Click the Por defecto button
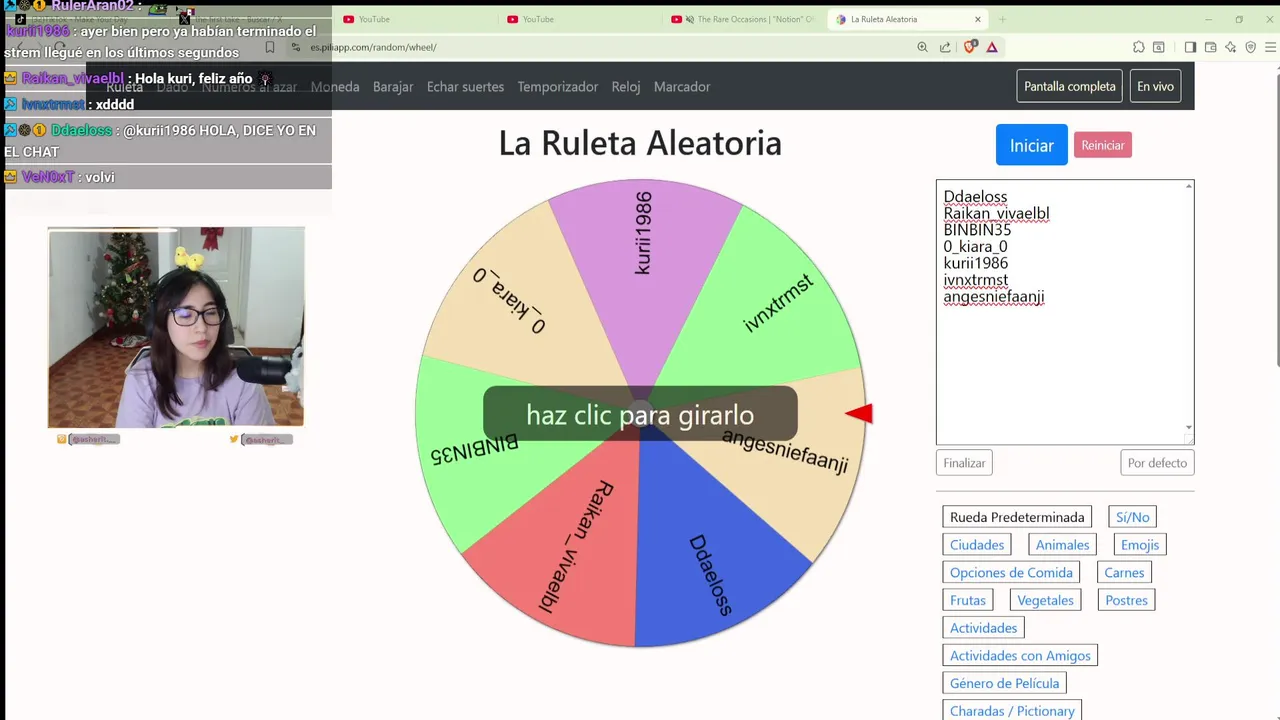 (x=1157, y=463)
